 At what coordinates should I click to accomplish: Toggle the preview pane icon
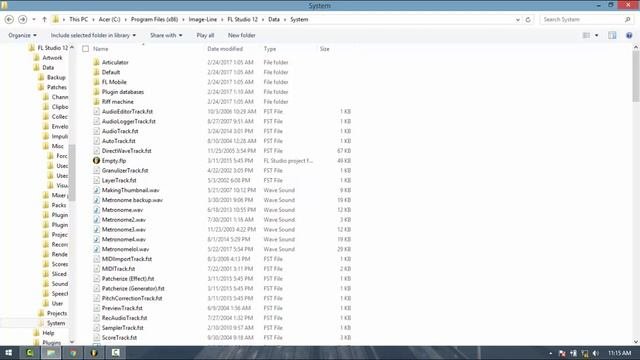(x=612, y=36)
